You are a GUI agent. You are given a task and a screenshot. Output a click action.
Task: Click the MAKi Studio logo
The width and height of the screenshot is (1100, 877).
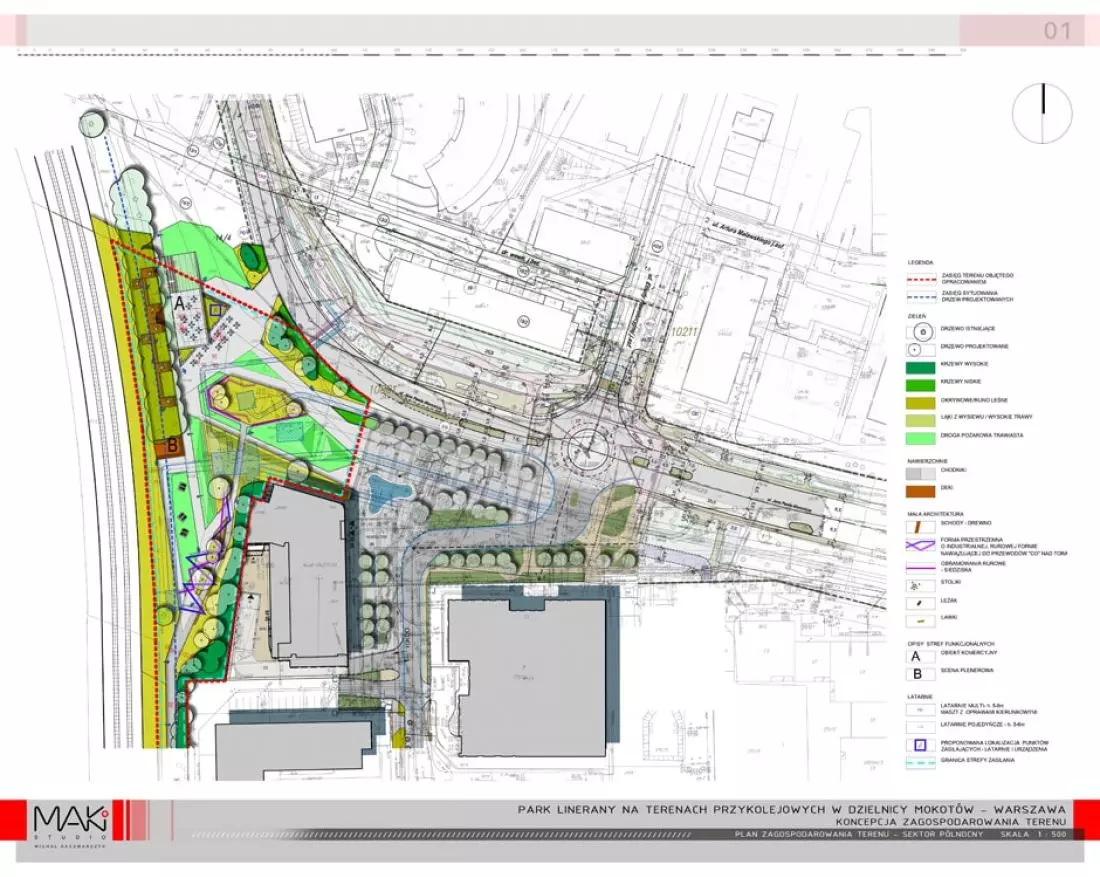click(x=71, y=826)
